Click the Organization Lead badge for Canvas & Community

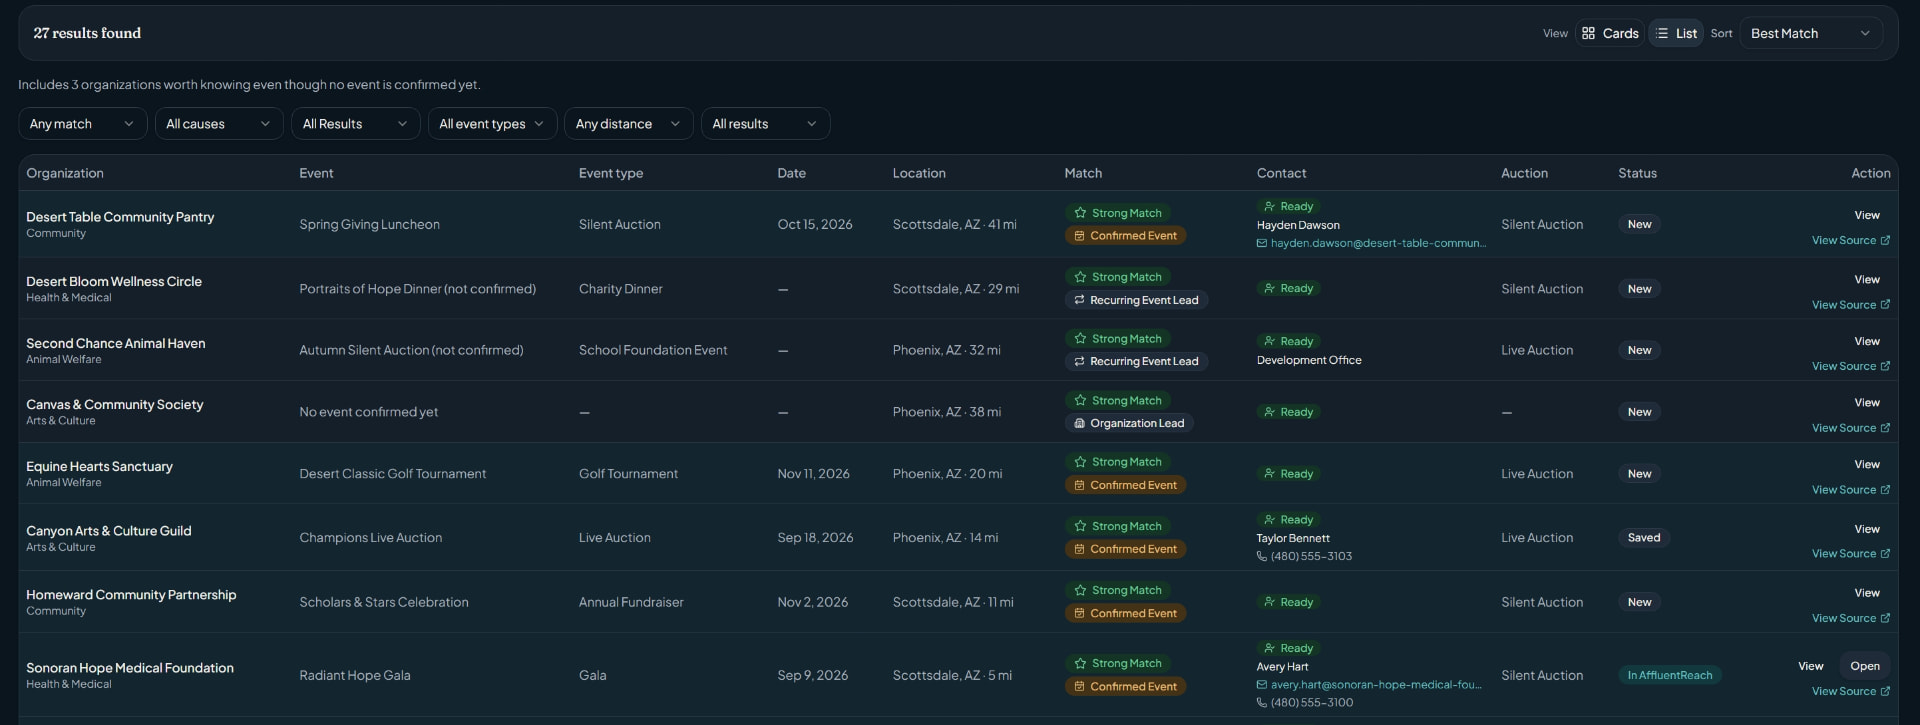point(1129,423)
